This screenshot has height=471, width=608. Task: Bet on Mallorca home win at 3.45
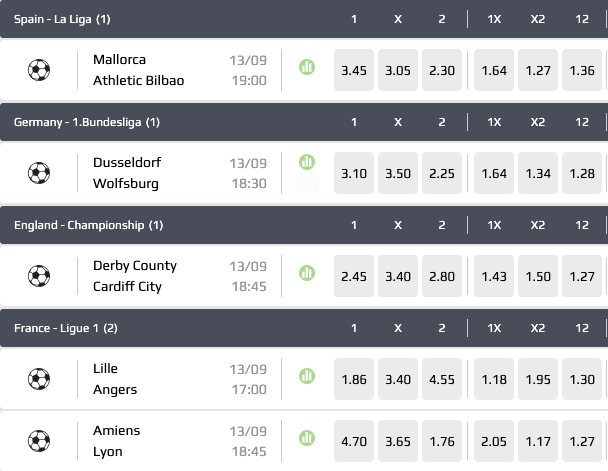pyautogui.click(x=354, y=70)
